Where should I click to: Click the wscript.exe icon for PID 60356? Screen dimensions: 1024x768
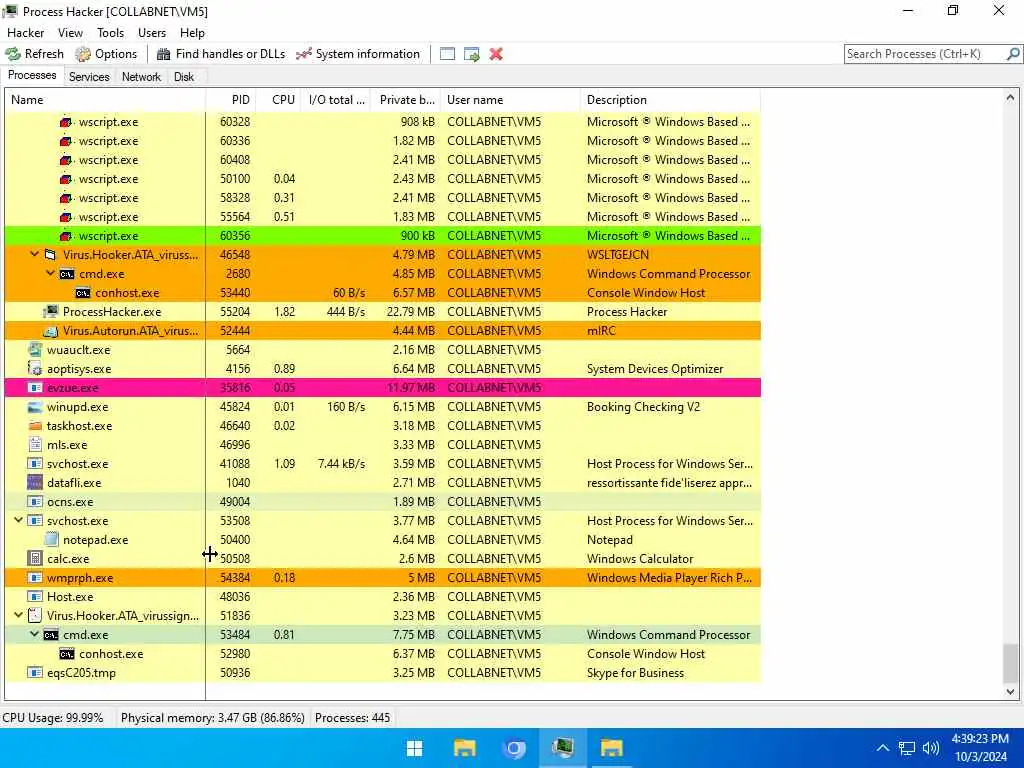[x=66, y=236]
